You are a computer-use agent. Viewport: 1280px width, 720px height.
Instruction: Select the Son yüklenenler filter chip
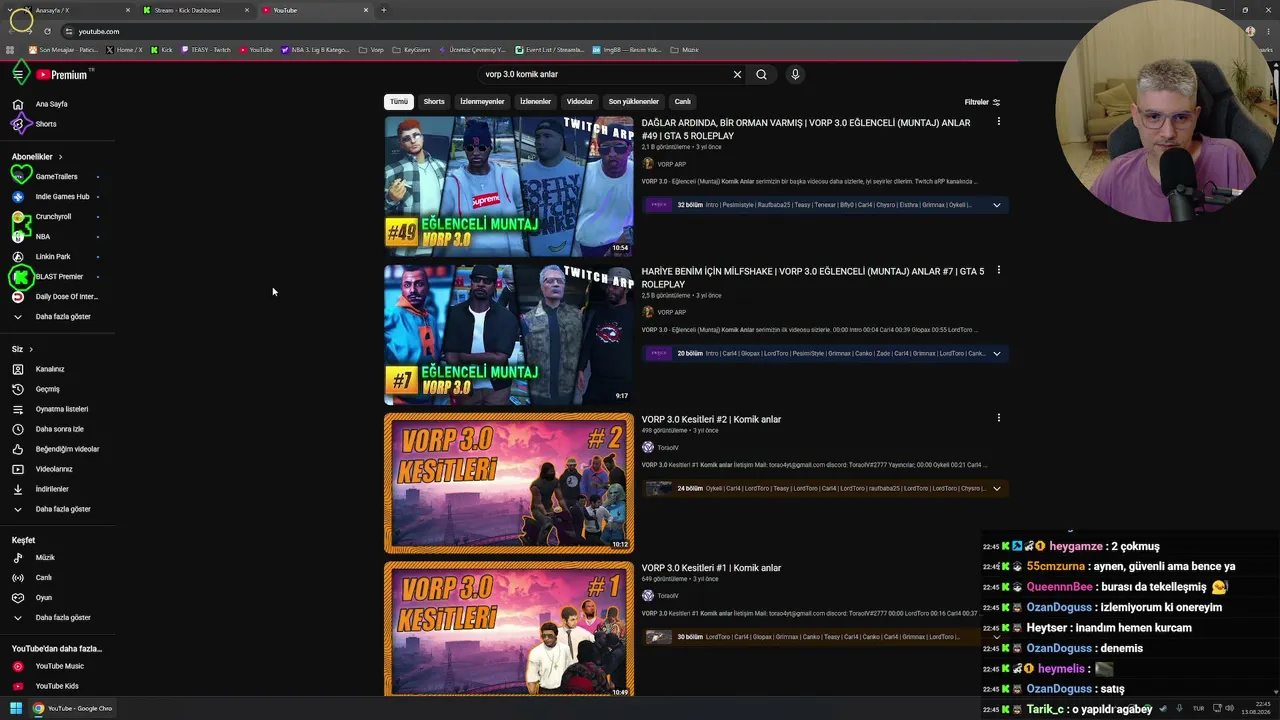click(x=634, y=102)
